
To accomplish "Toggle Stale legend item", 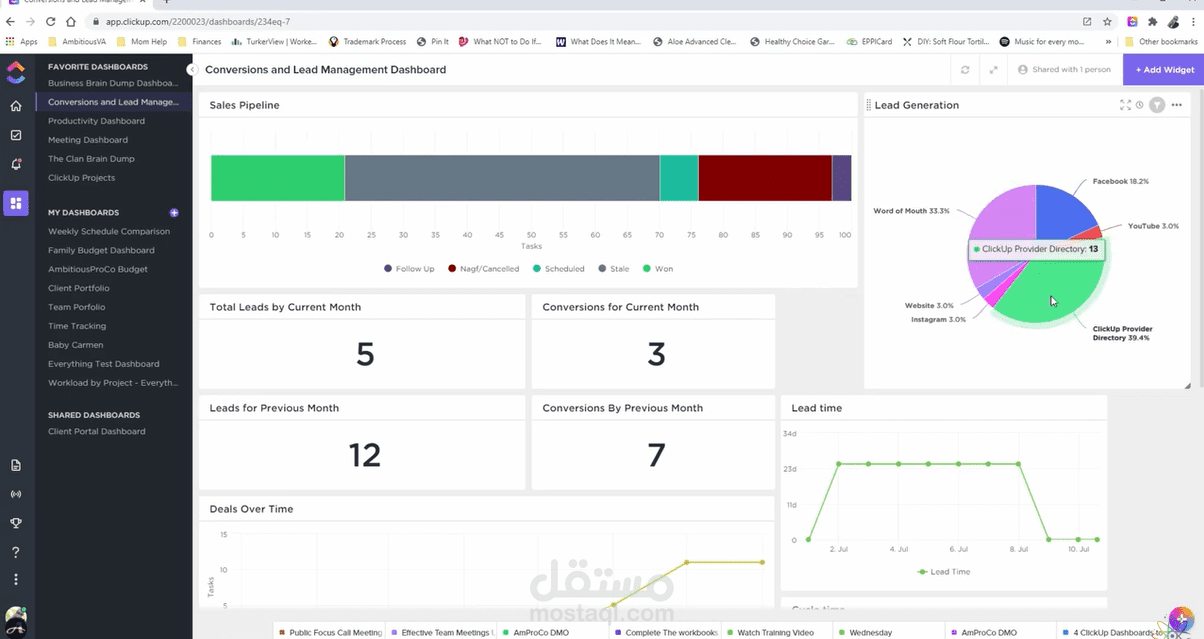I will pyautogui.click(x=614, y=269).
